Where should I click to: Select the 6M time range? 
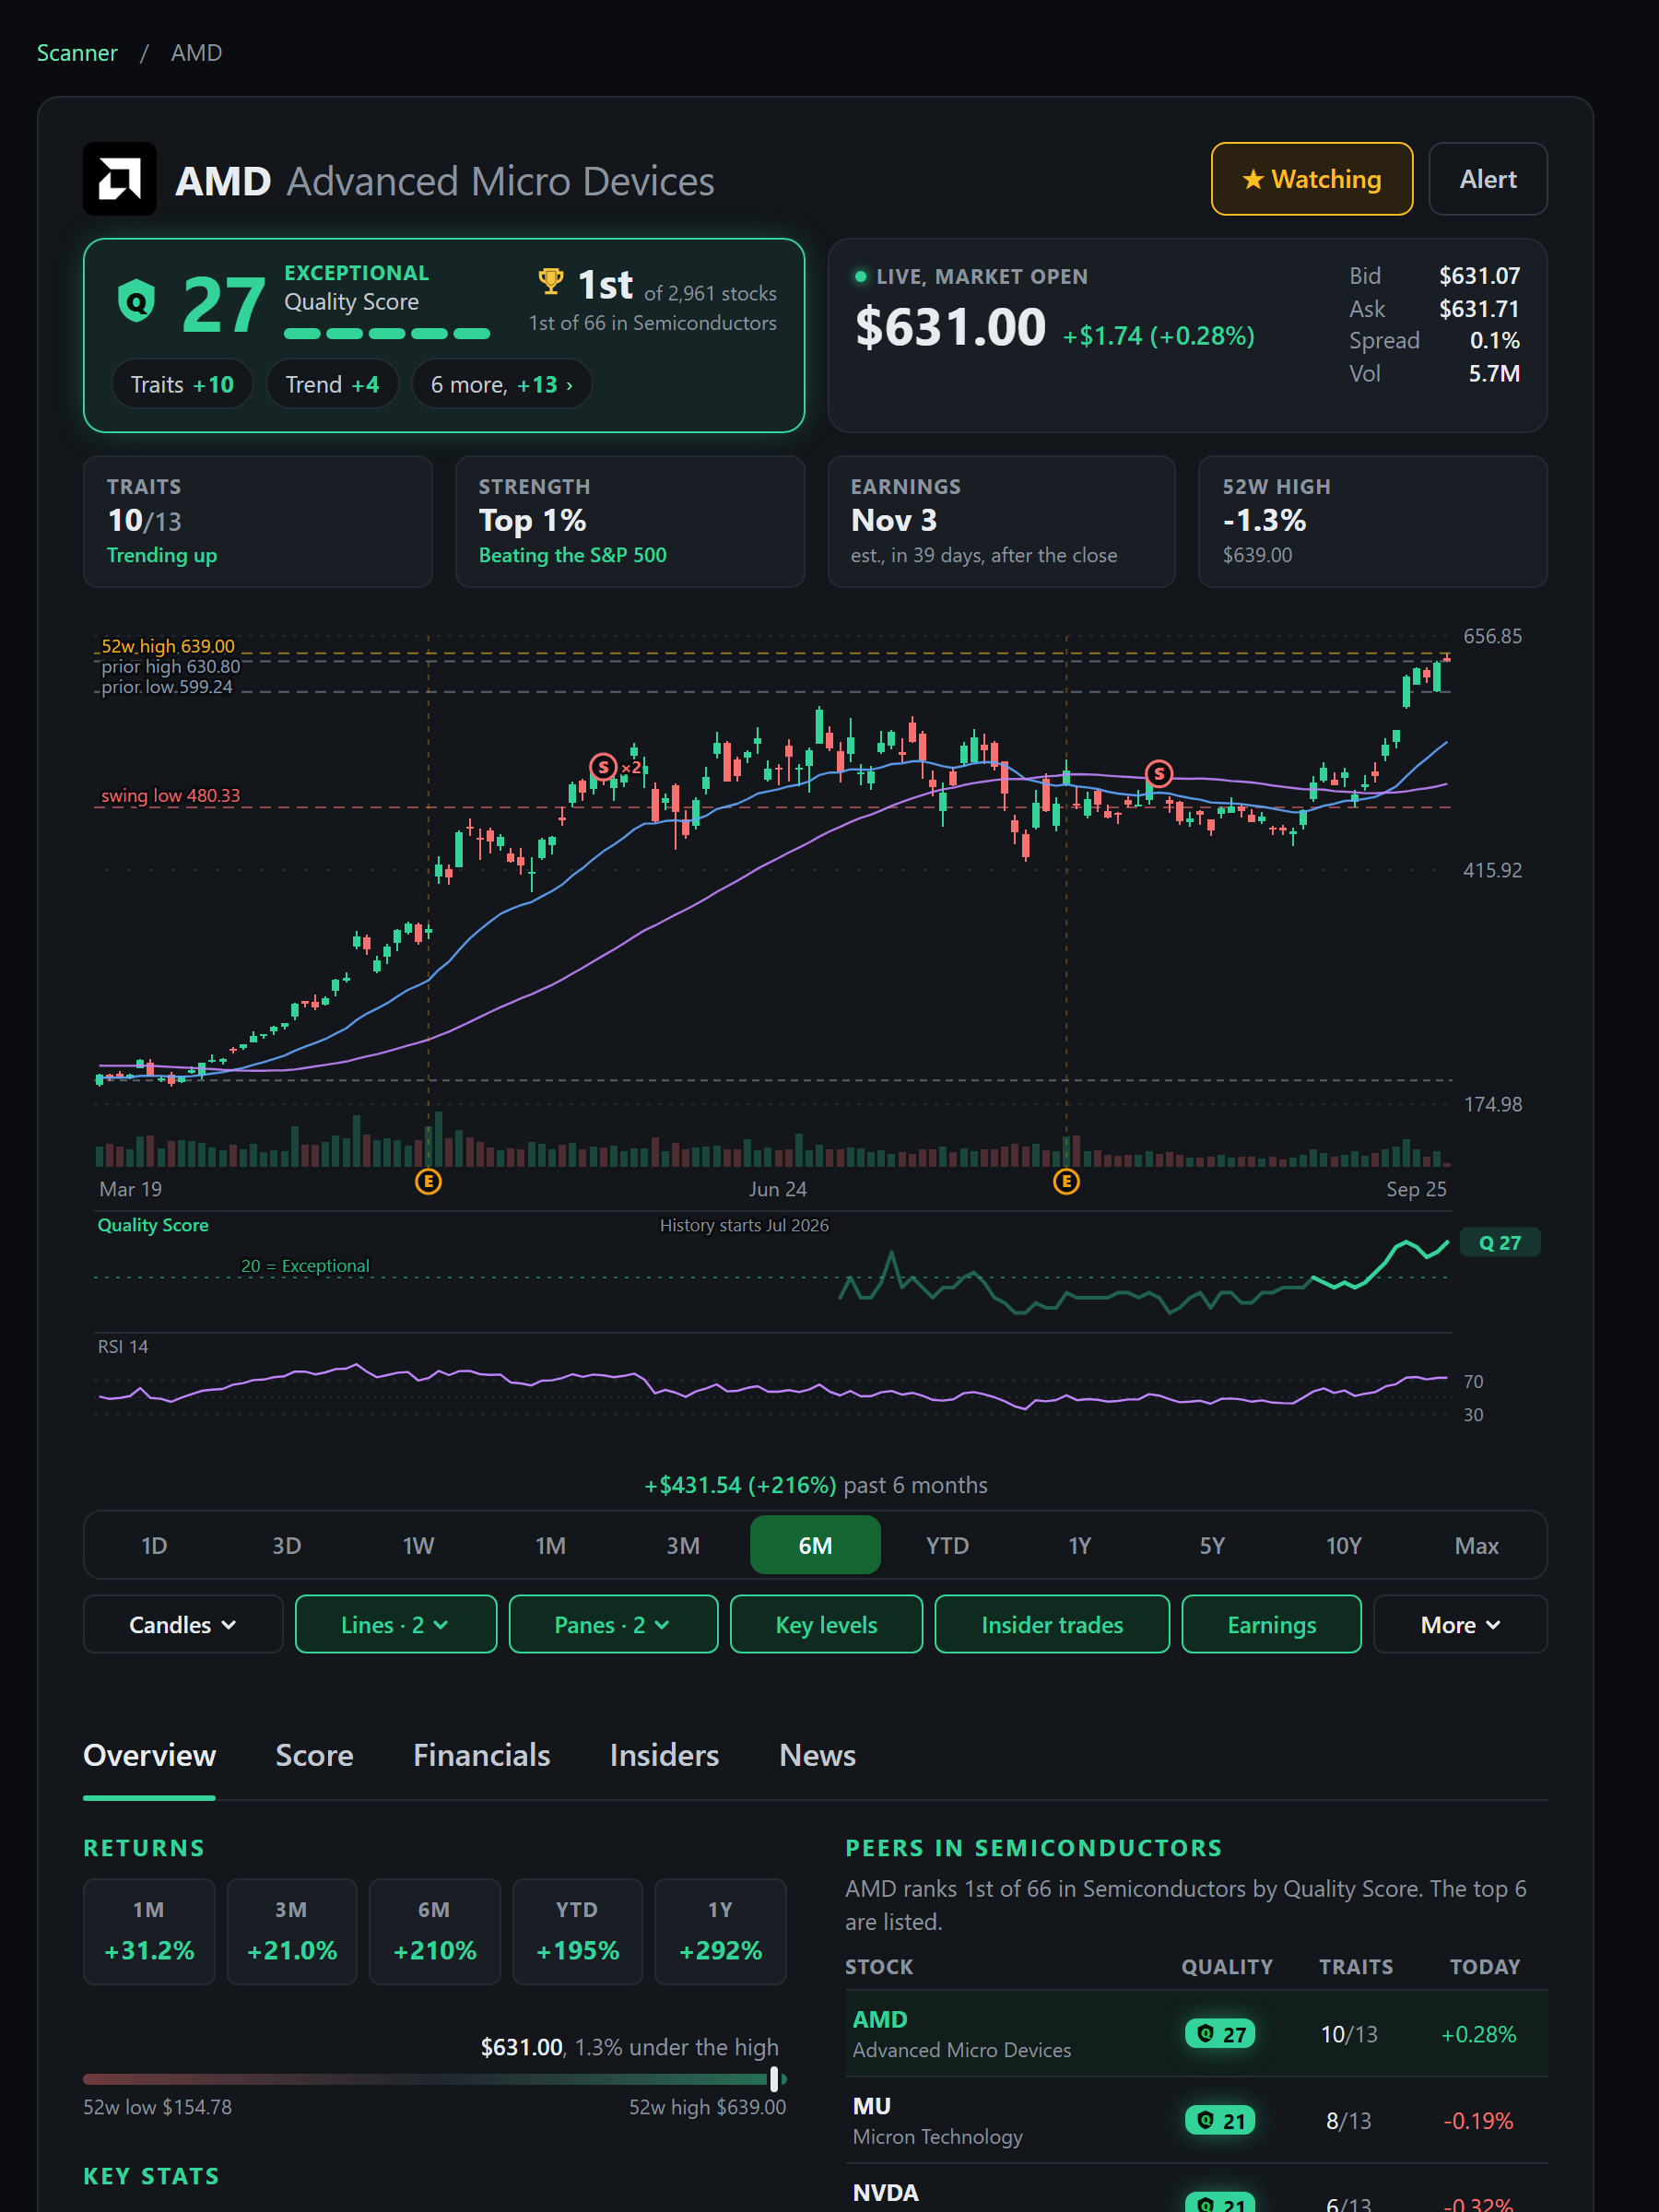(x=815, y=1545)
